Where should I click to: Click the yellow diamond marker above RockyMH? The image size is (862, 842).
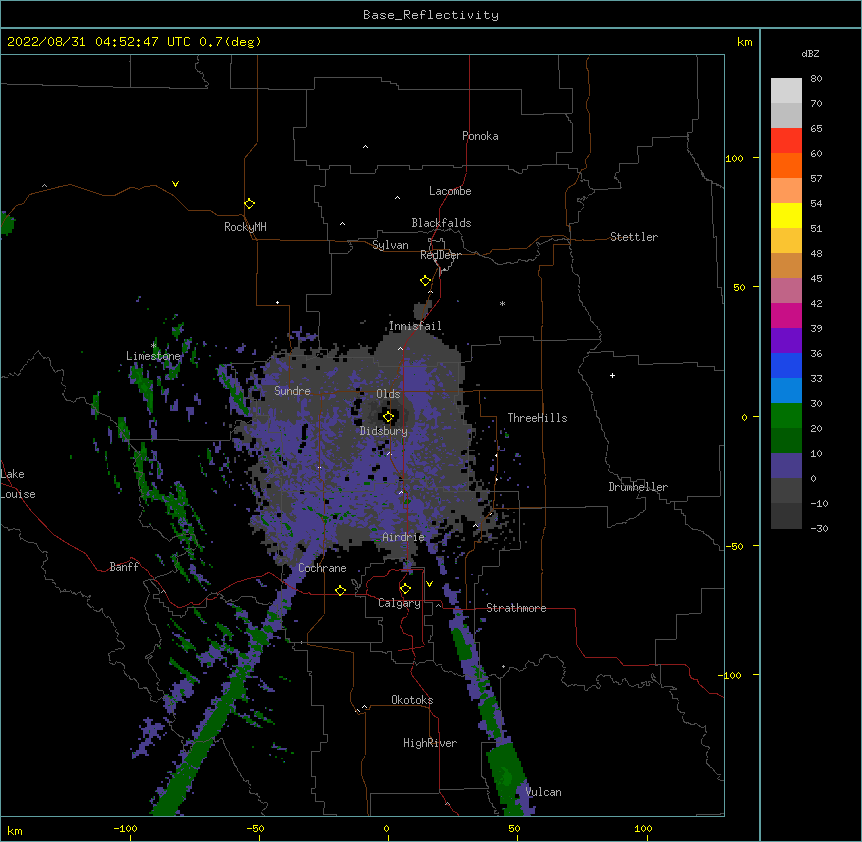(249, 204)
